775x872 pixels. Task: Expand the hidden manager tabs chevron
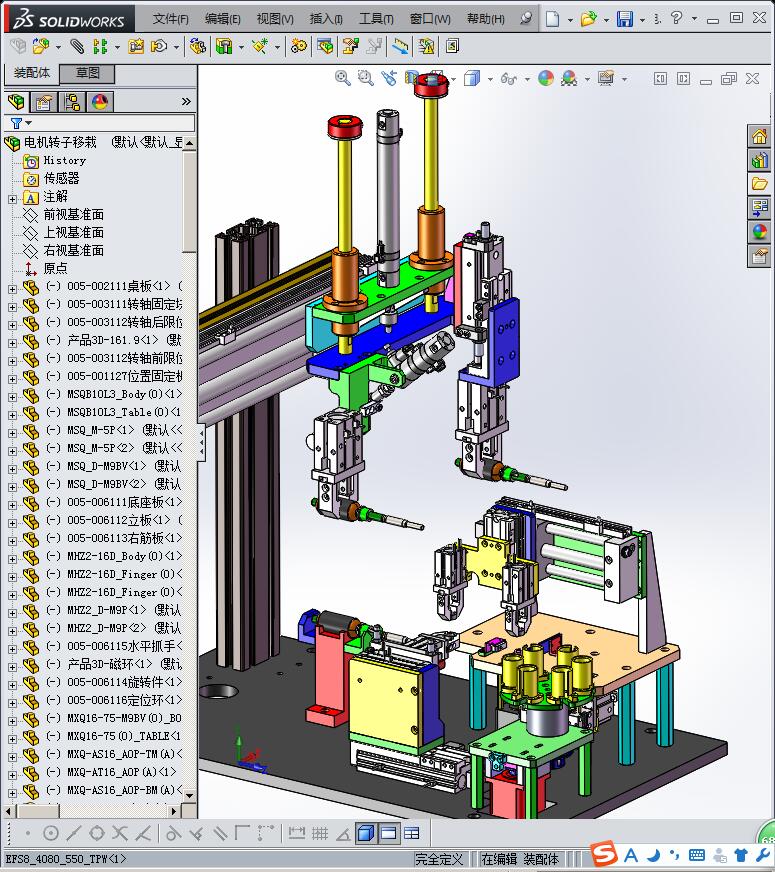click(x=186, y=102)
